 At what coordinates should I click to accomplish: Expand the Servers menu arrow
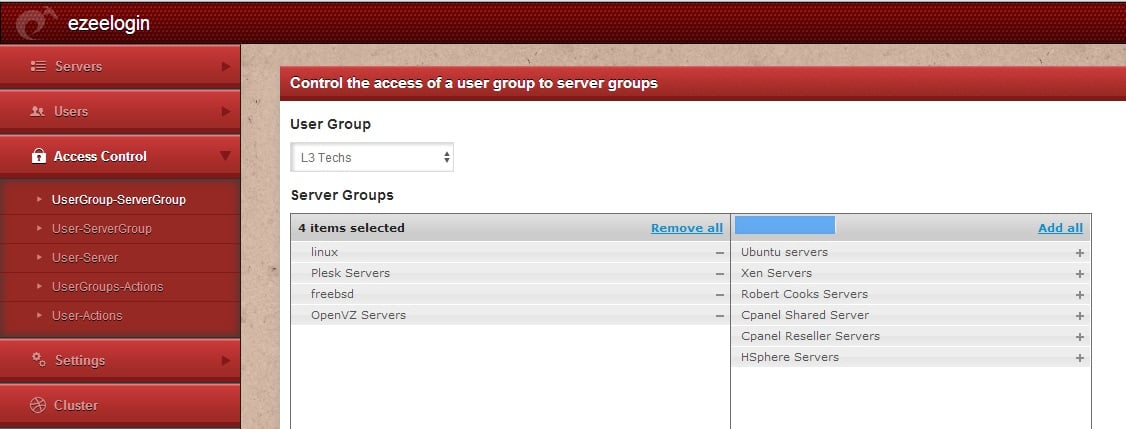pos(226,66)
